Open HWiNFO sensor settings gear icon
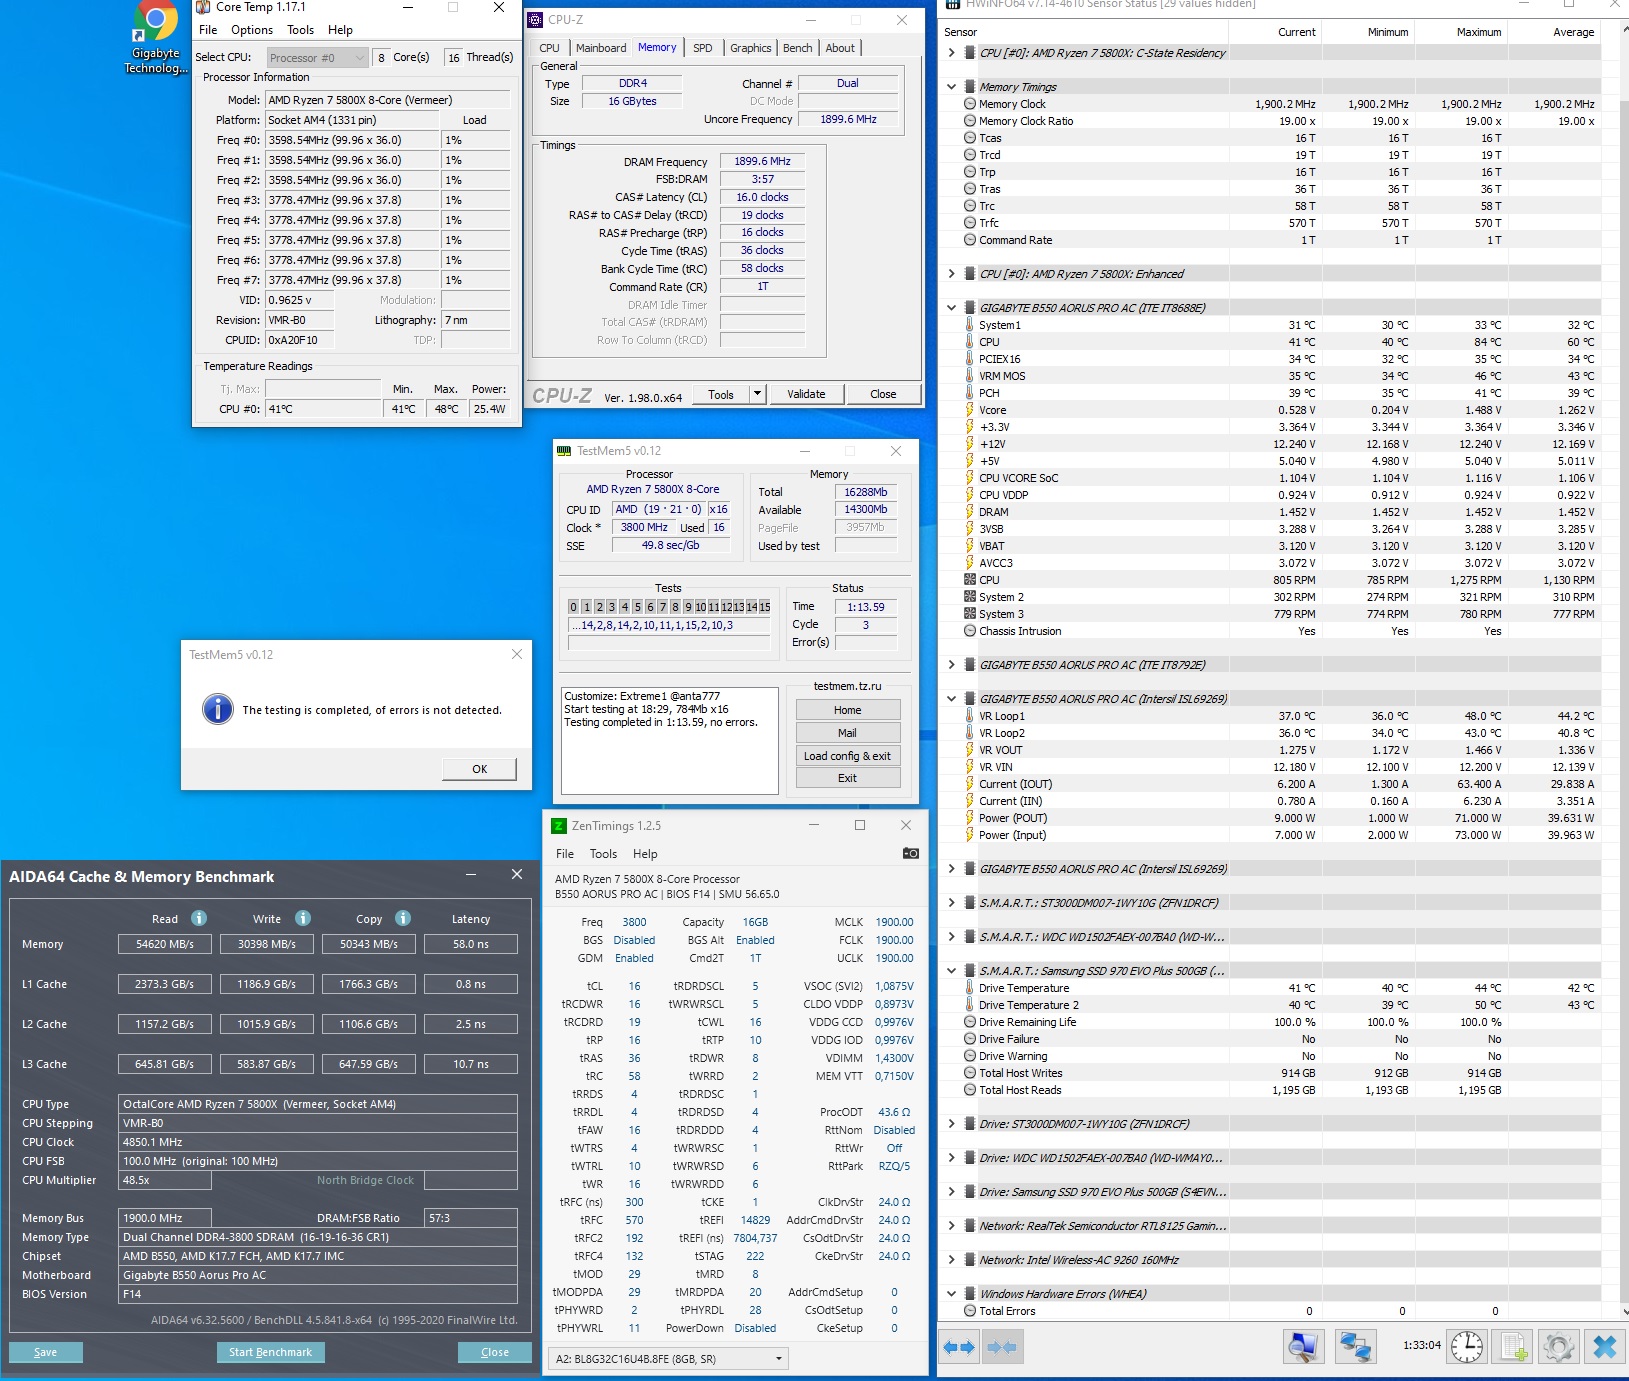This screenshot has width=1629, height=1381. (1559, 1347)
